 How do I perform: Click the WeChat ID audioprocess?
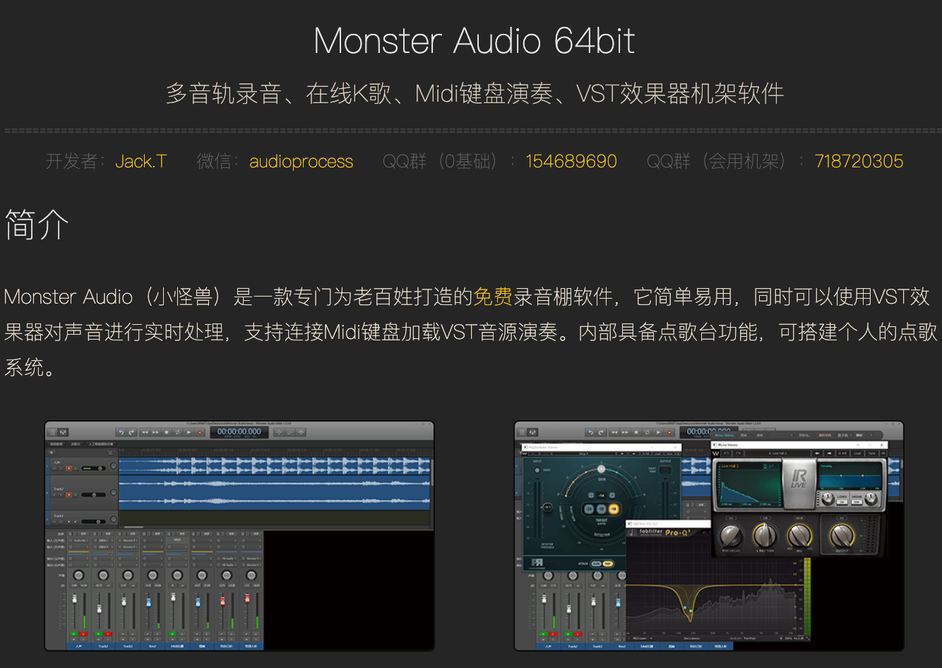click(x=301, y=161)
